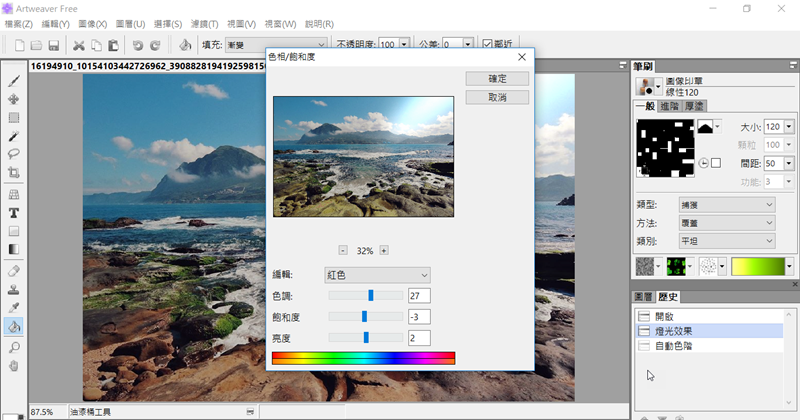Switch to the 進階 tab in brush panel

[x=669, y=106]
